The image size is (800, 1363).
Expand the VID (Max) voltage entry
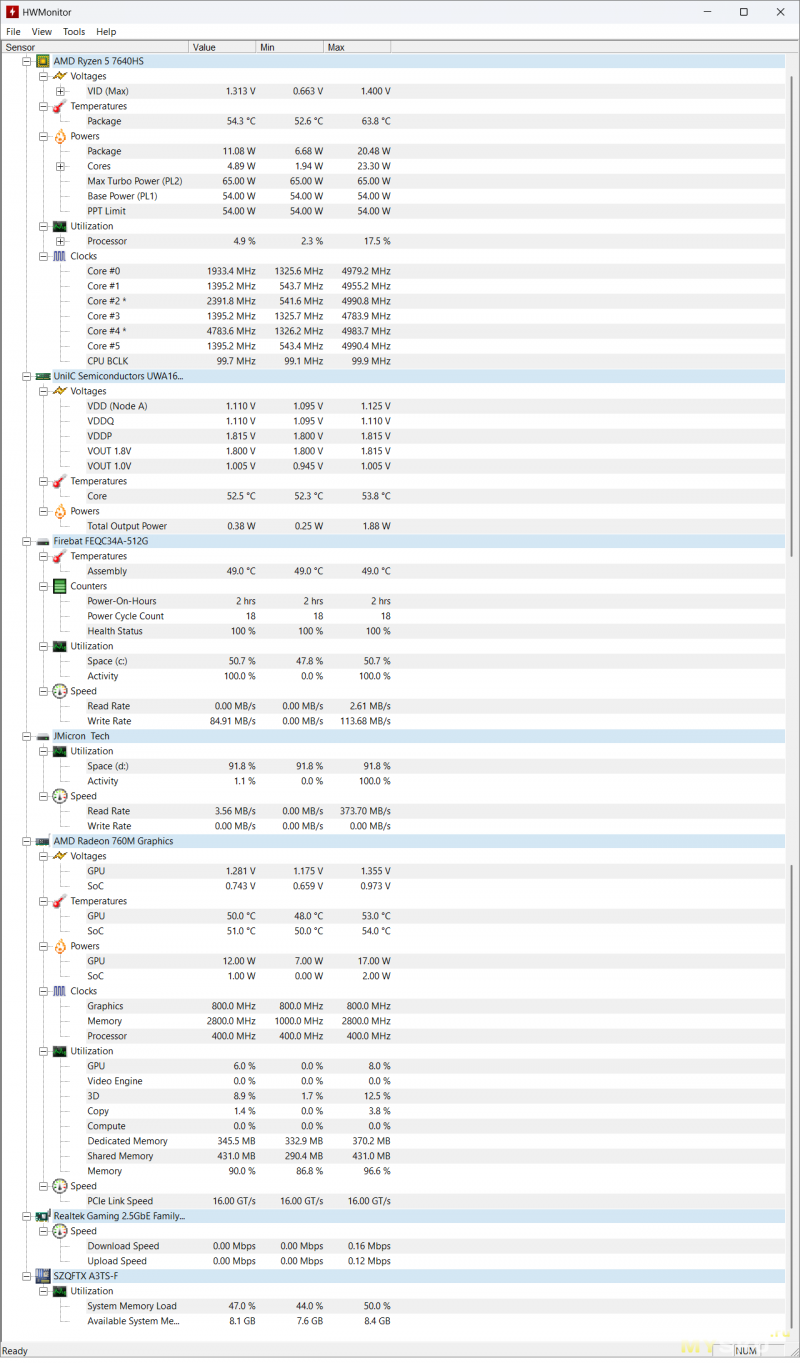click(x=60, y=91)
